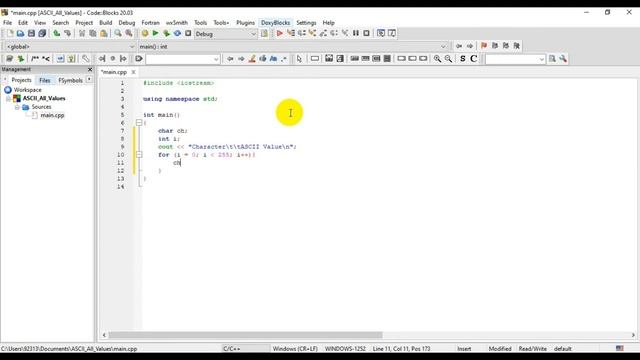
Task: Click the Undo icon
Action: click(x=57, y=33)
